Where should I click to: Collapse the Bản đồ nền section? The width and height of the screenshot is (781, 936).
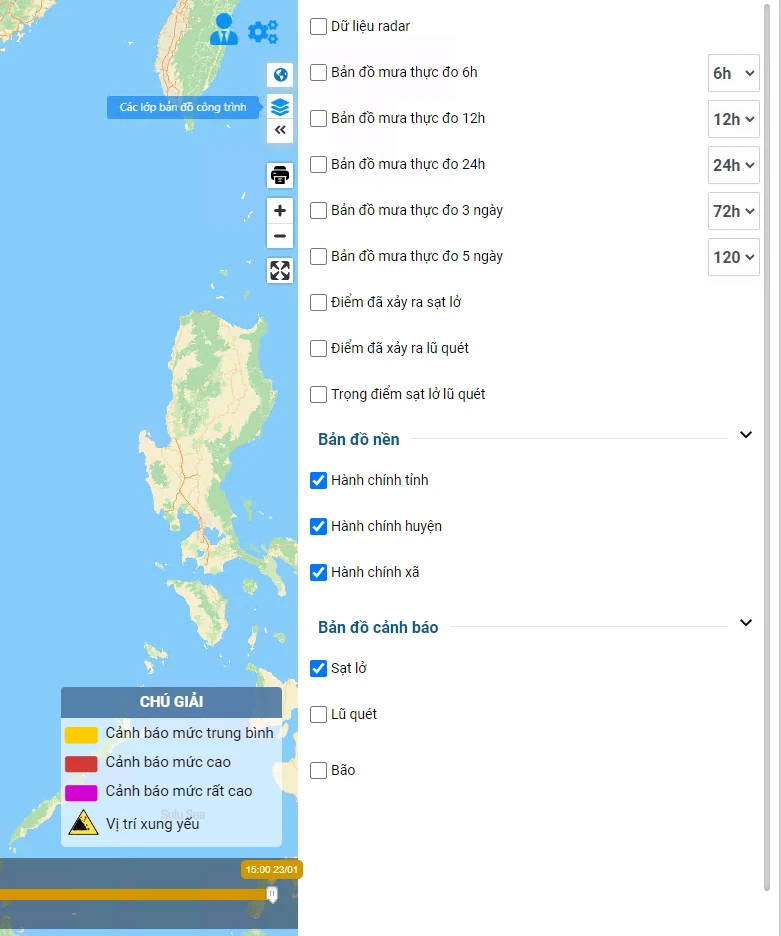pyautogui.click(x=745, y=435)
